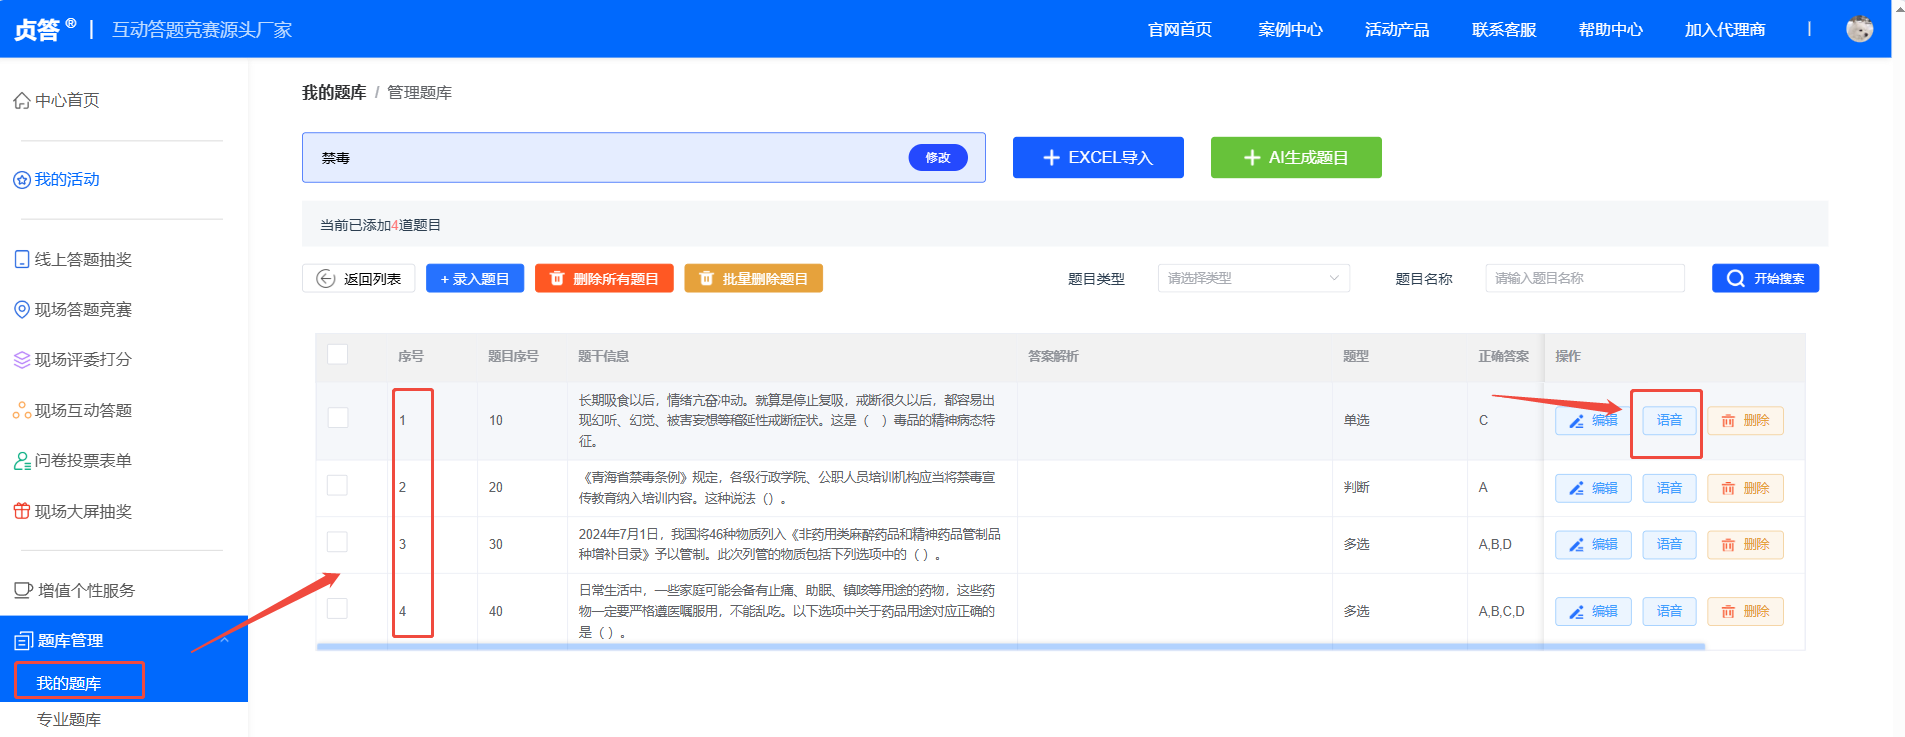Image resolution: width=1905 pixels, height=737 pixels.
Task: Select 我的题库 in sidebar
Action: pyautogui.click(x=69, y=683)
